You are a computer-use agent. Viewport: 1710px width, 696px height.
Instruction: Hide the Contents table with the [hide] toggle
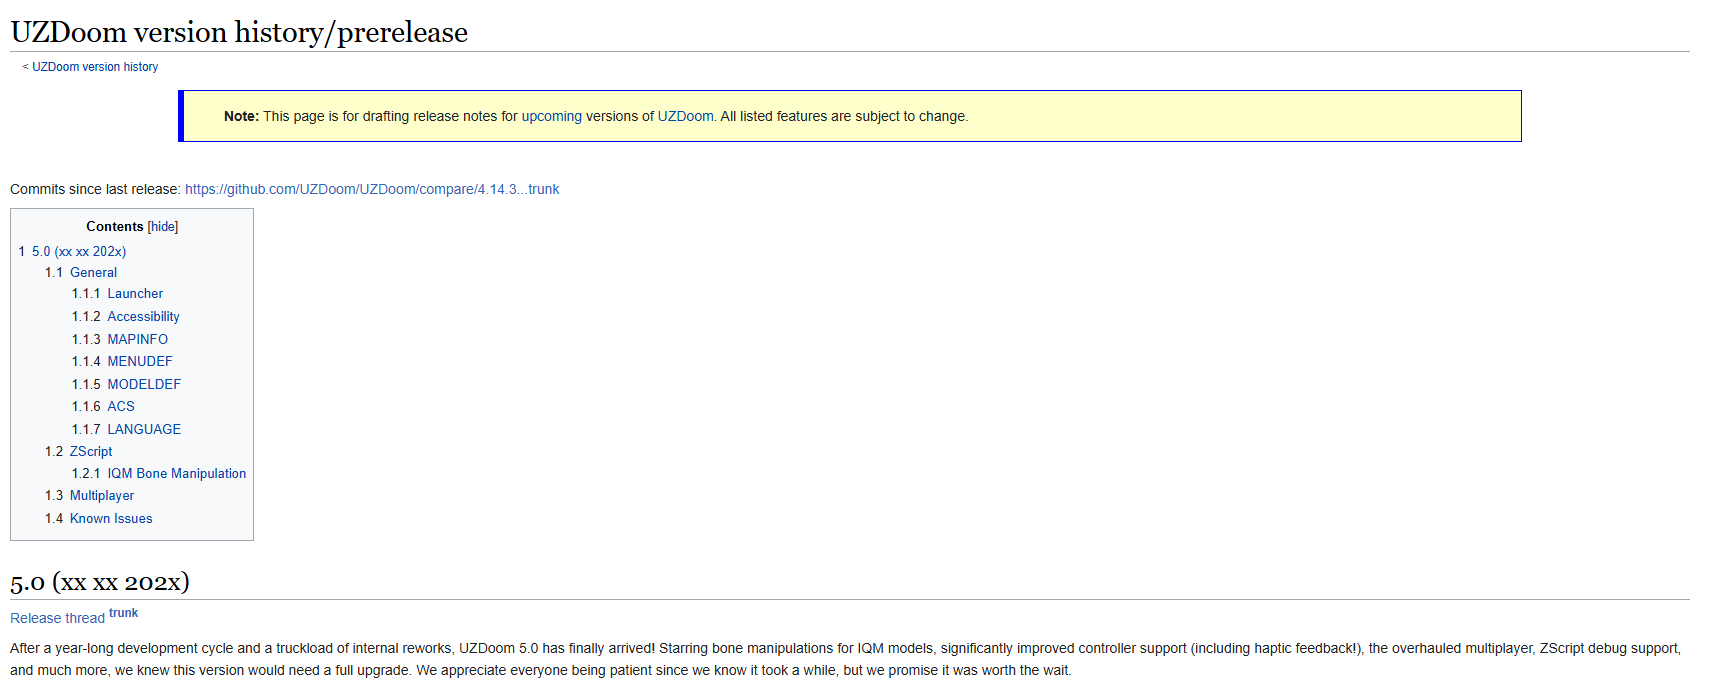tap(163, 227)
